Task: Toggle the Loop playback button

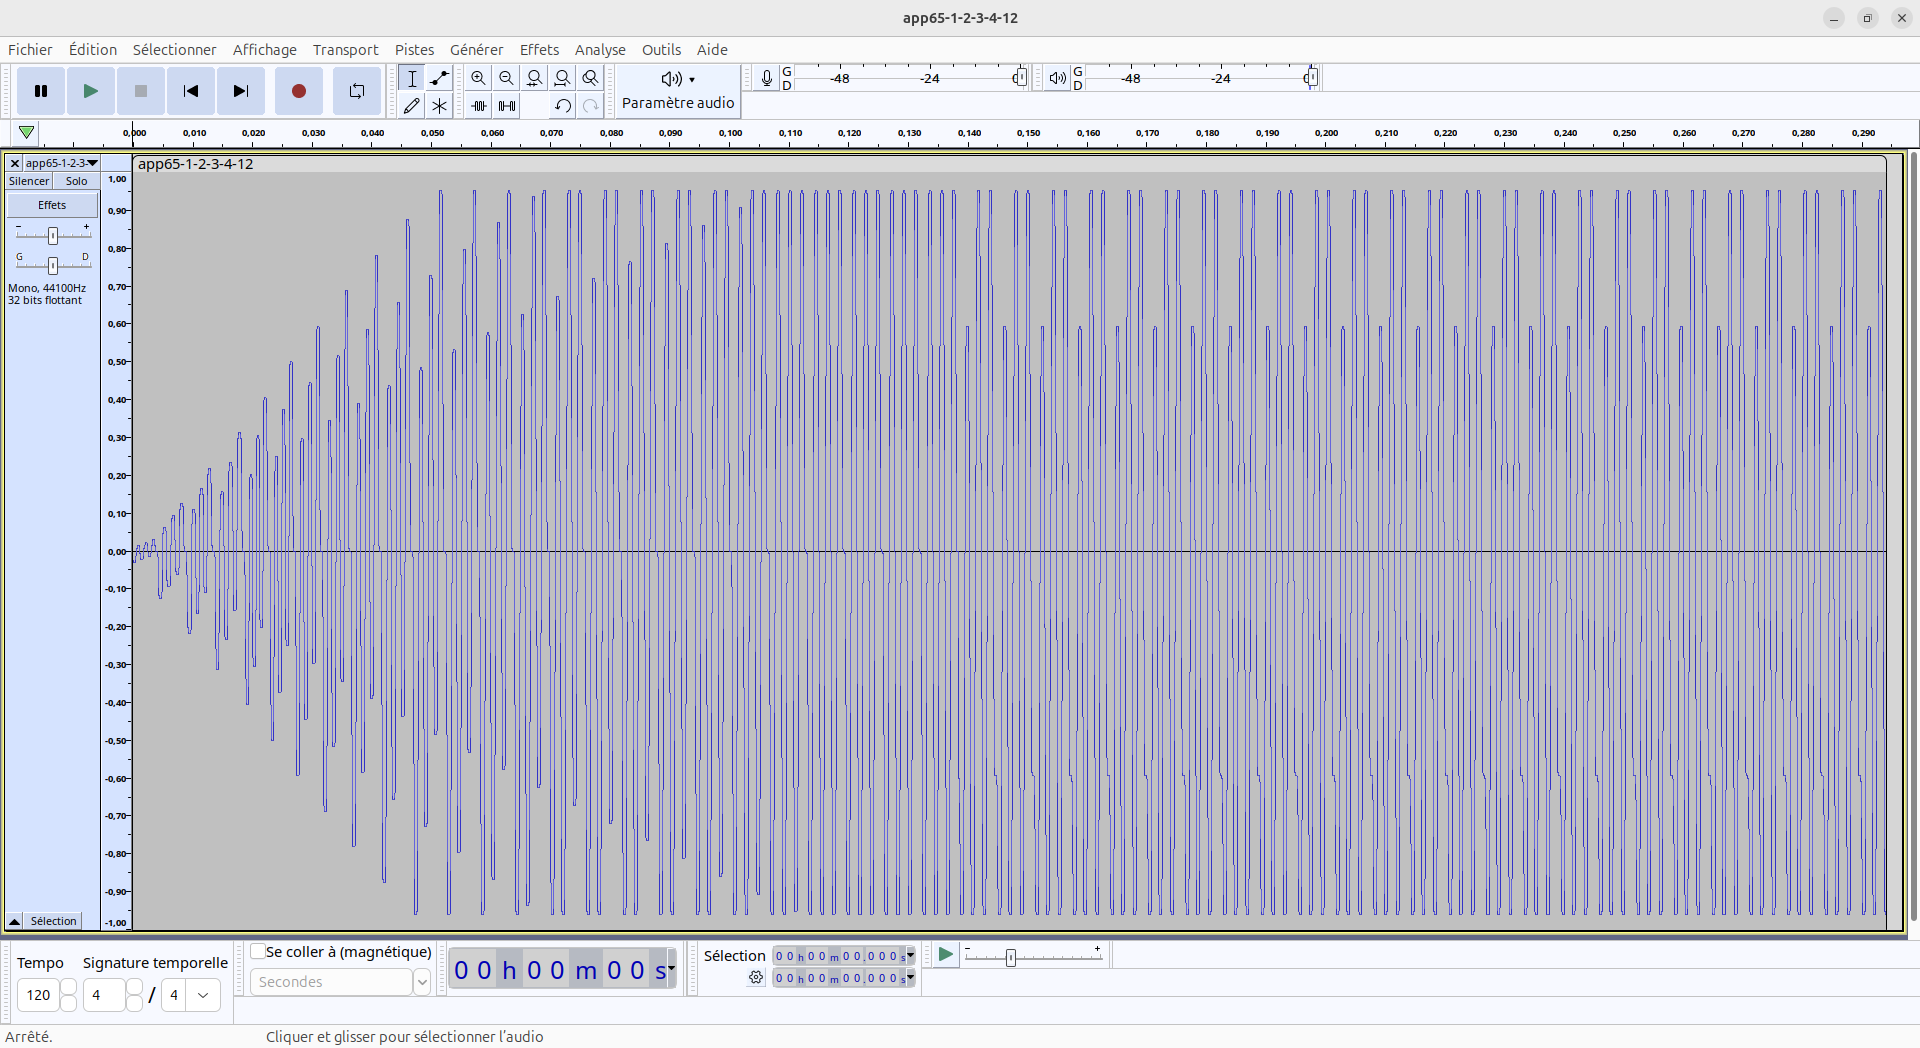Action: coord(356,91)
